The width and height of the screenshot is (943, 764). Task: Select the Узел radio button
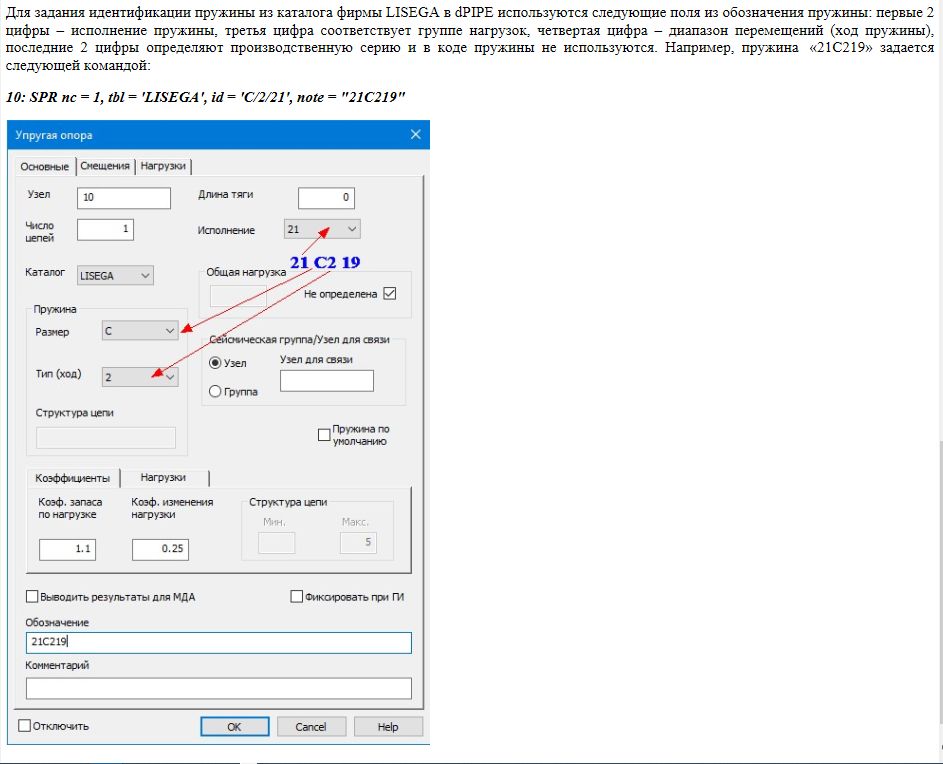click(x=215, y=363)
